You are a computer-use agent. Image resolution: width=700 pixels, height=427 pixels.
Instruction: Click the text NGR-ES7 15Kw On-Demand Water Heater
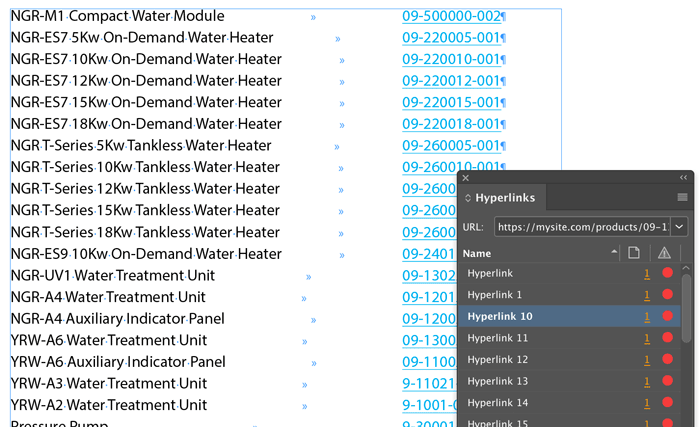tap(146, 102)
